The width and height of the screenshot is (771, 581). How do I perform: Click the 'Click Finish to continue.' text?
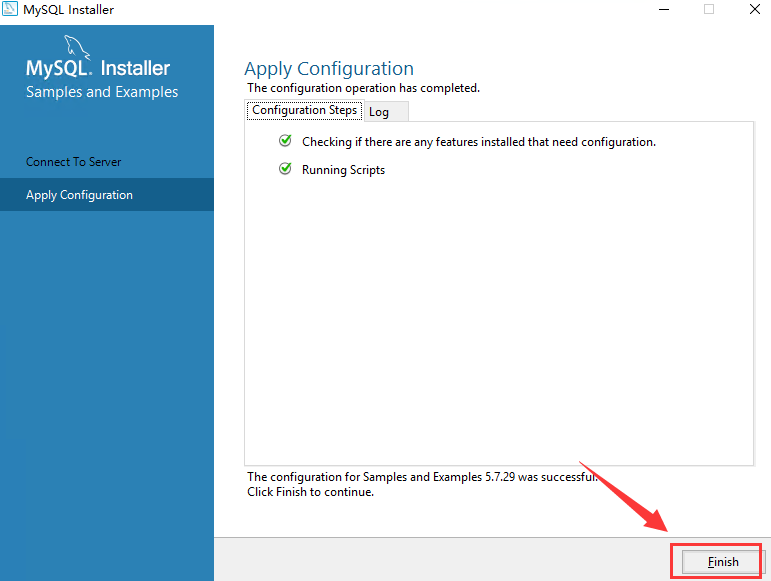(x=310, y=492)
